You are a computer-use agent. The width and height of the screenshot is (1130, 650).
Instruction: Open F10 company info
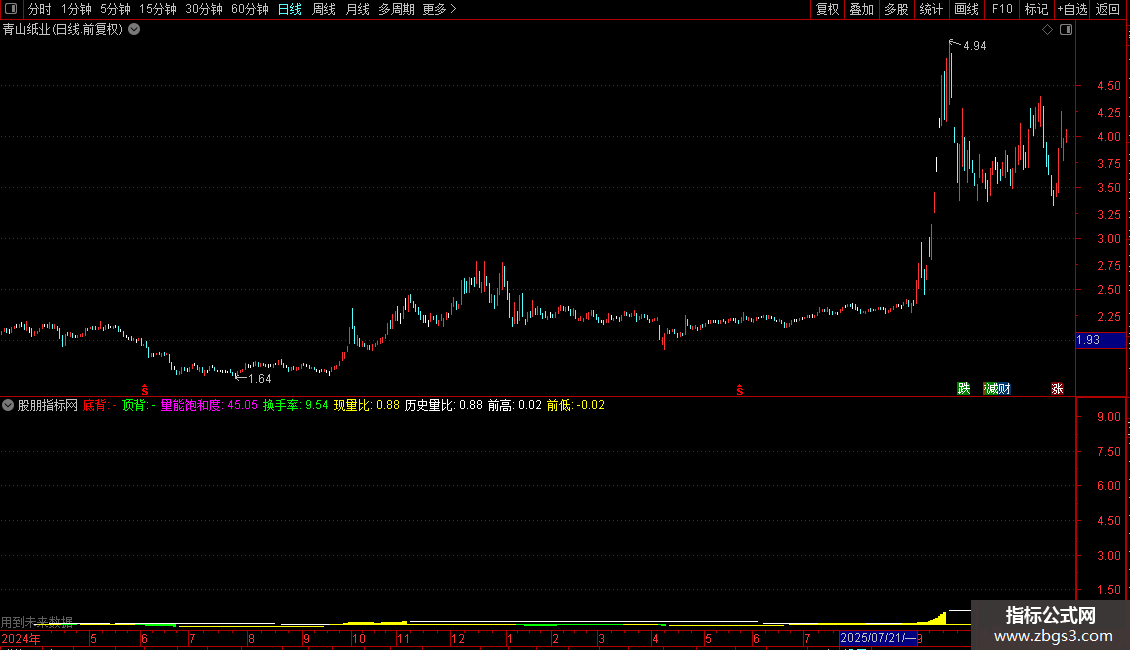coord(1002,9)
